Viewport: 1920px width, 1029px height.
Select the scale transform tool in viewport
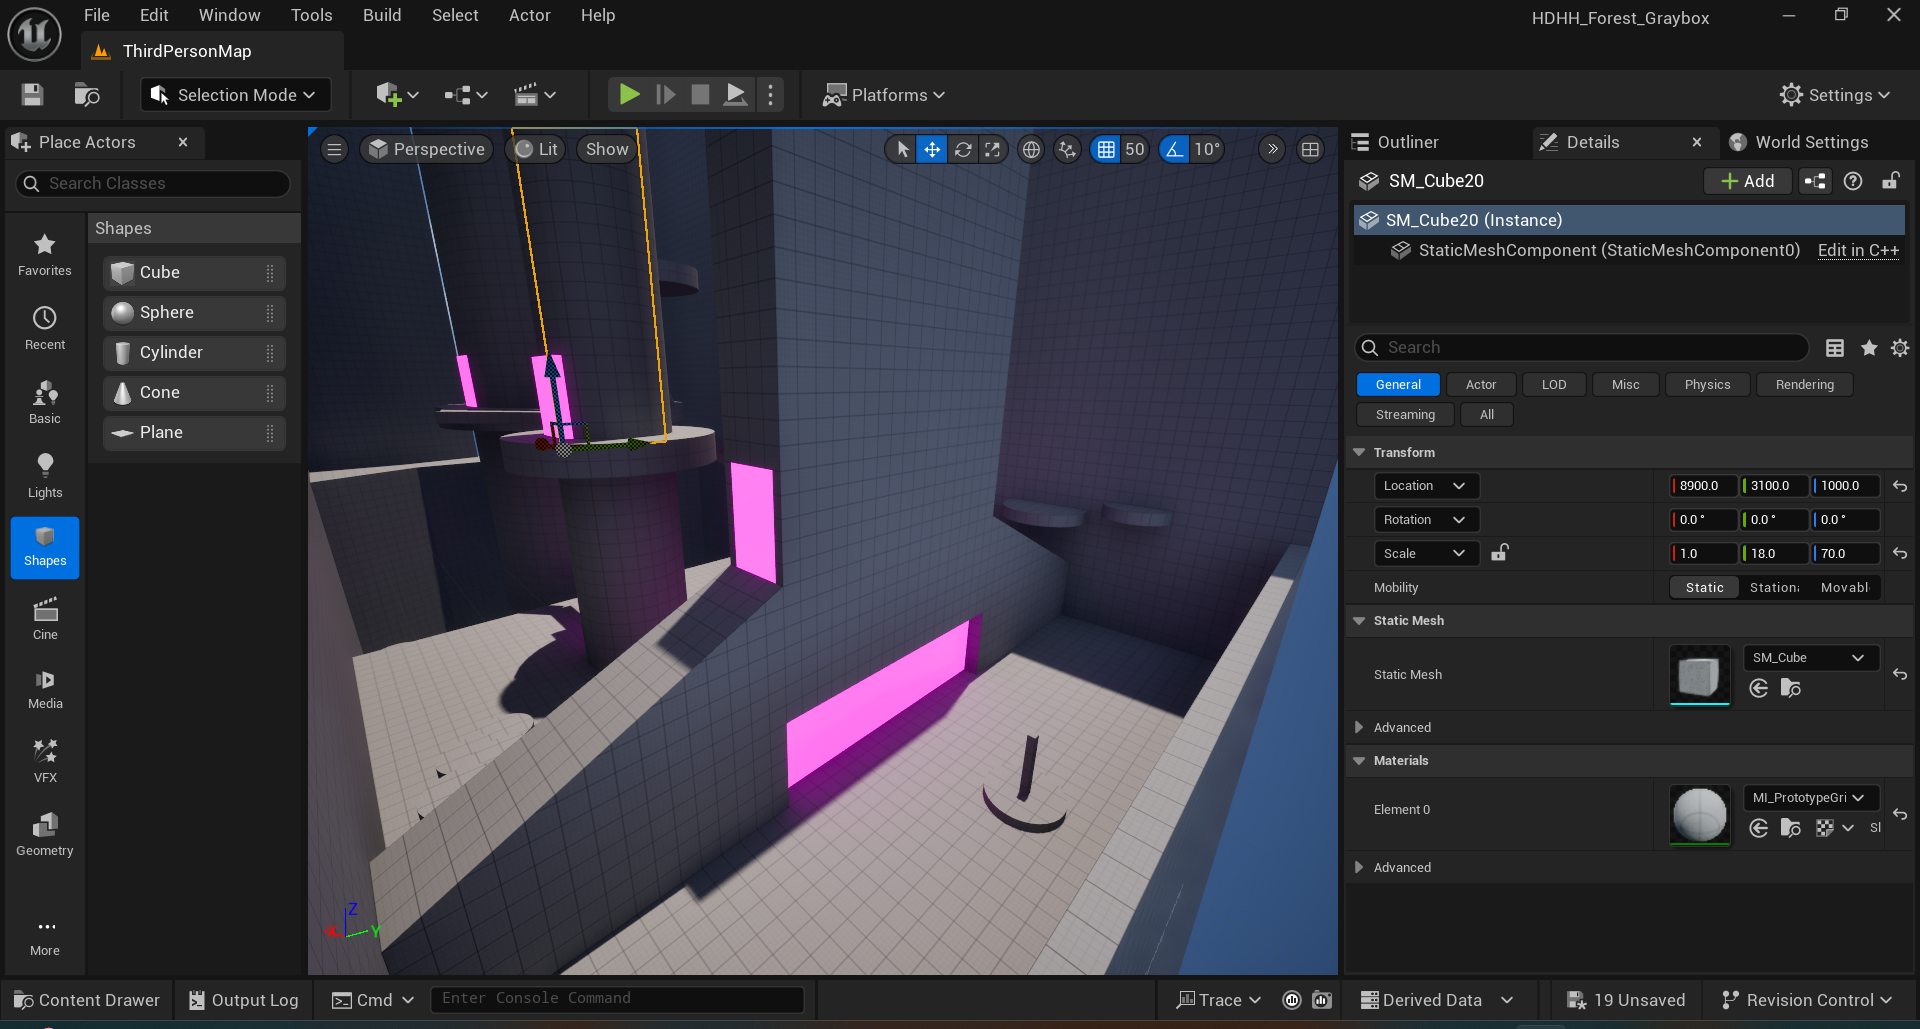(x=992, y=150)
